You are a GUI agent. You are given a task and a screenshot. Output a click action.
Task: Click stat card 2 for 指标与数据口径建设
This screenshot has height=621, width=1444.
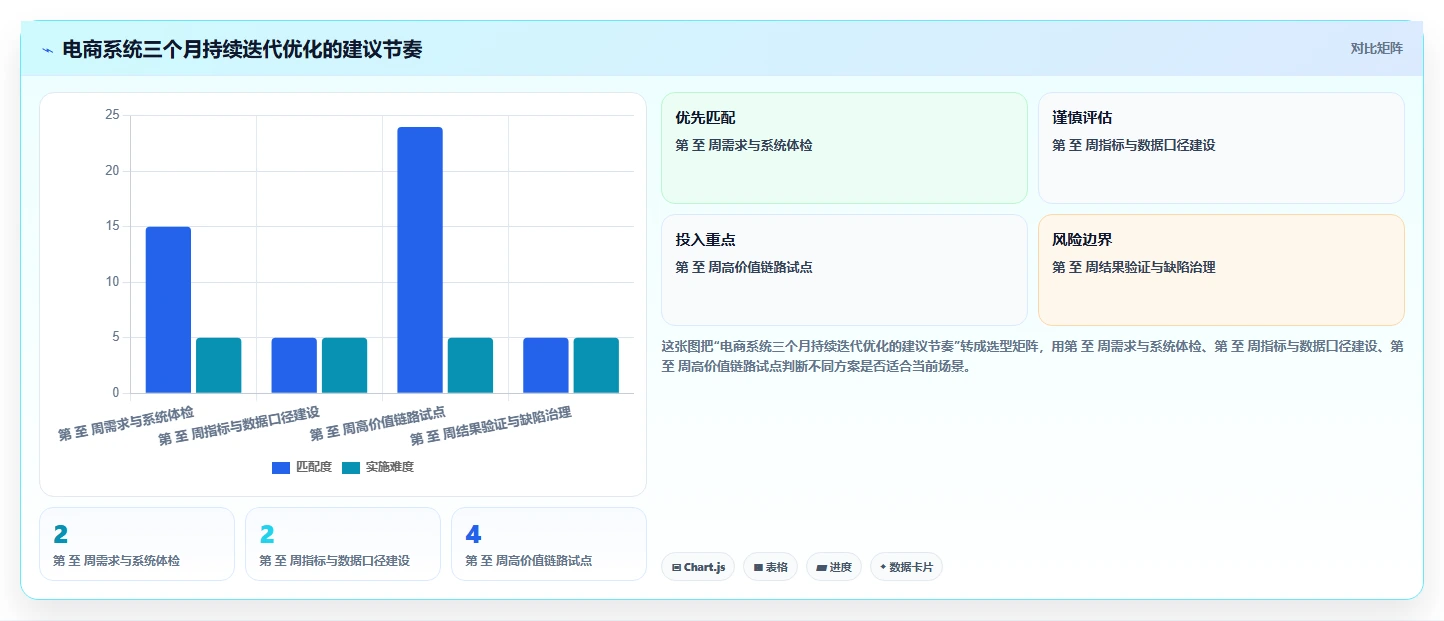tap(343, 544)
